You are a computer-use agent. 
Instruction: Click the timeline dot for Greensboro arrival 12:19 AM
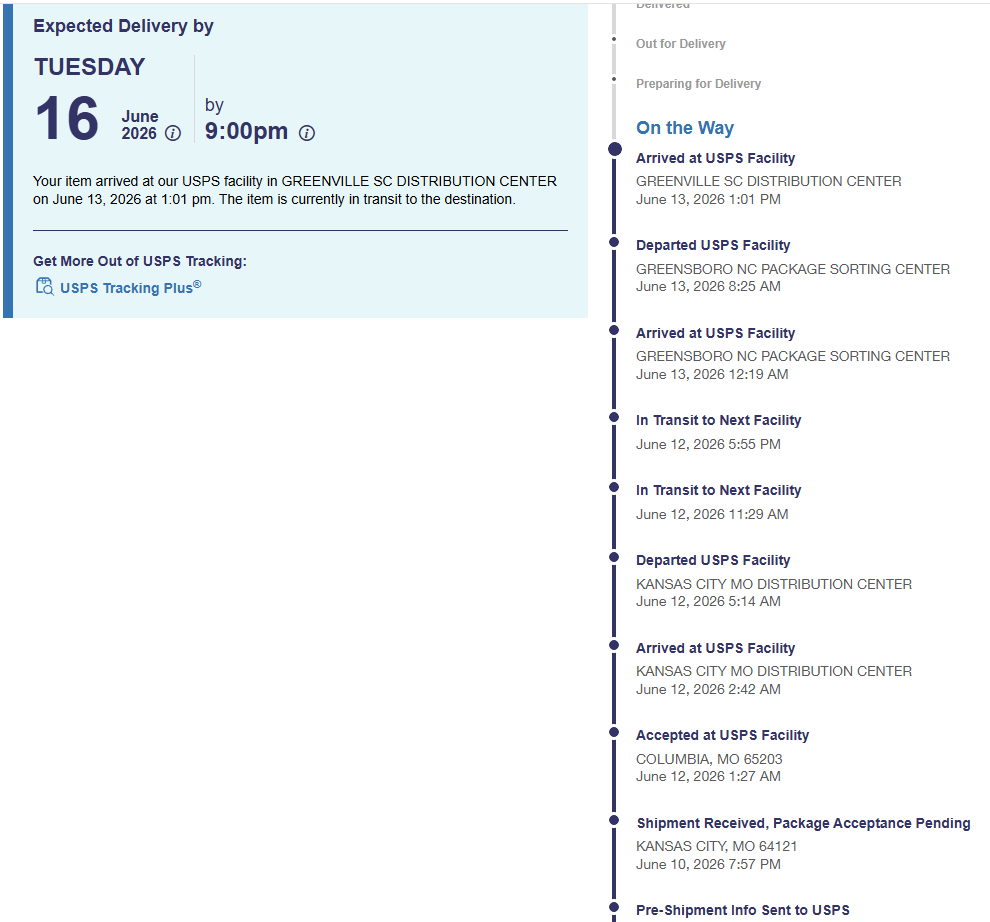point(614,330)
